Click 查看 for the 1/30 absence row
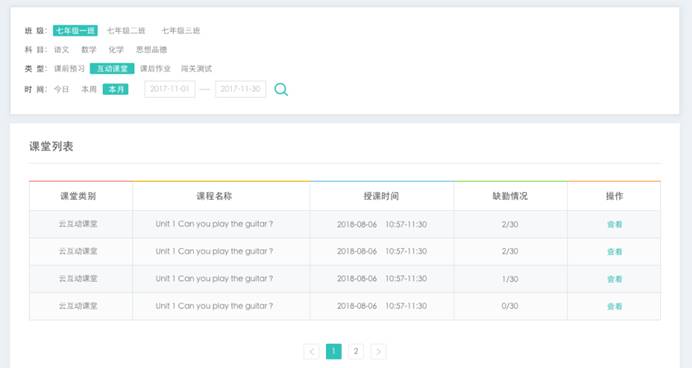This screenshot has width=692, height=368. coord(614,279)
